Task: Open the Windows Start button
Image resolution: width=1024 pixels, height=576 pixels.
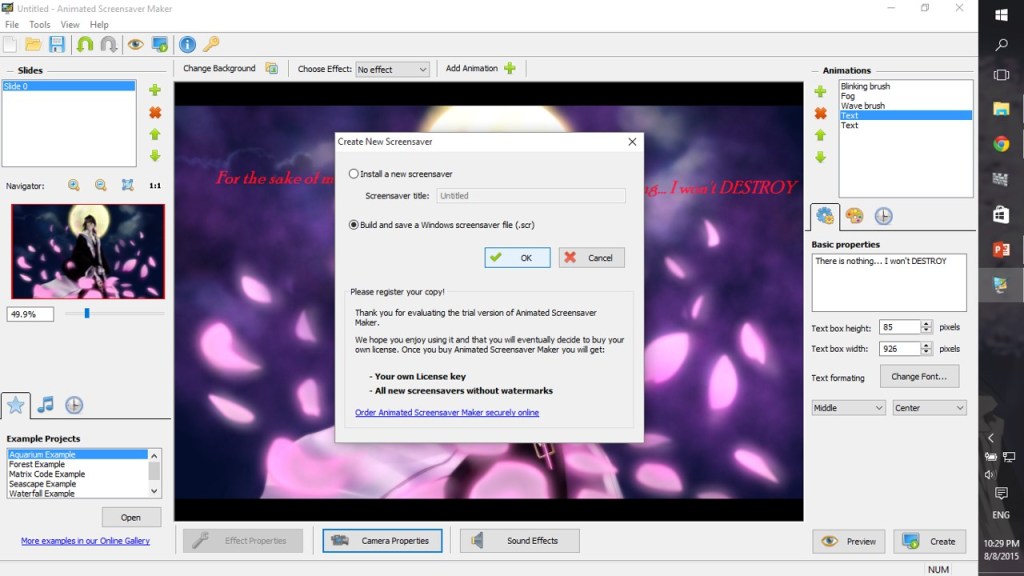Action: tap(1001, 14)
